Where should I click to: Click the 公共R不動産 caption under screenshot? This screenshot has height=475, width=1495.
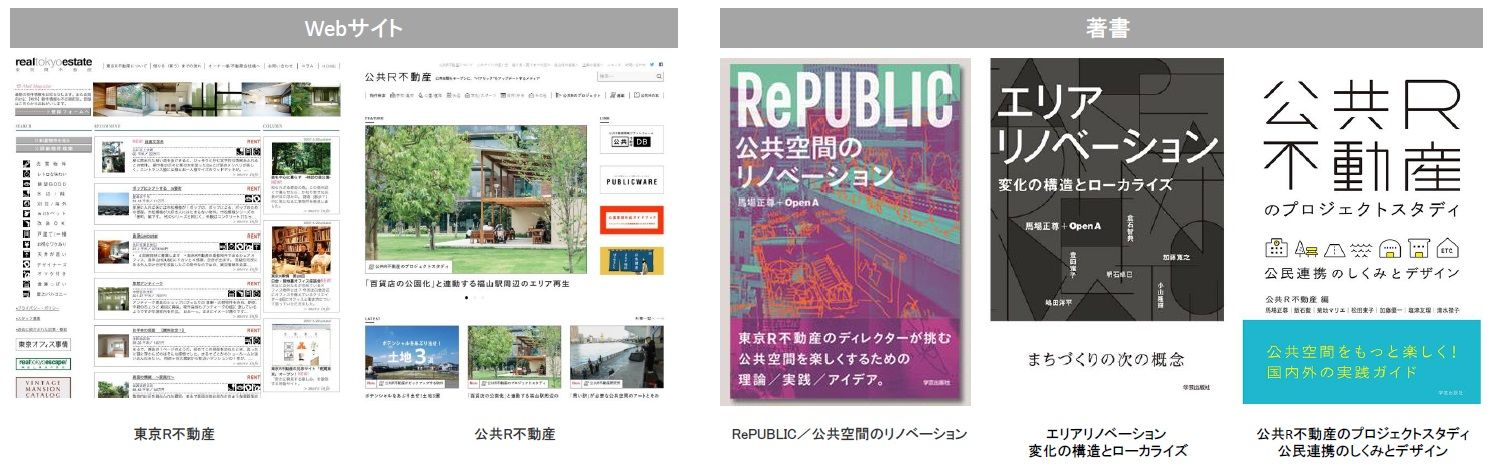tap(515, 435)
